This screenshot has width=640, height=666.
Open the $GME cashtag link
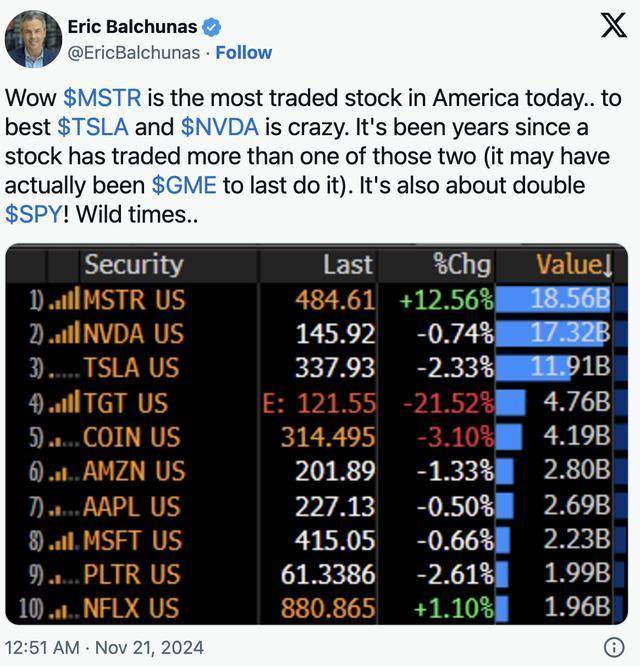pos(186,186)
